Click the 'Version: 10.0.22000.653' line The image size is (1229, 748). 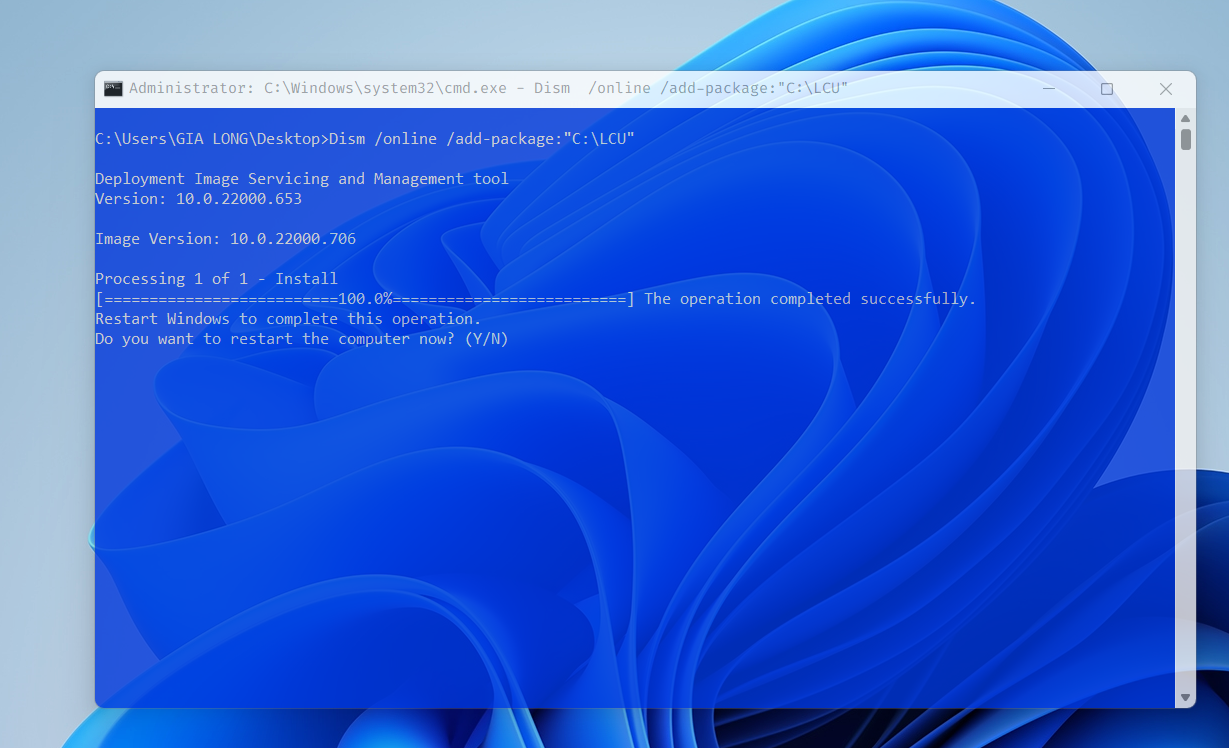point(198,199)
